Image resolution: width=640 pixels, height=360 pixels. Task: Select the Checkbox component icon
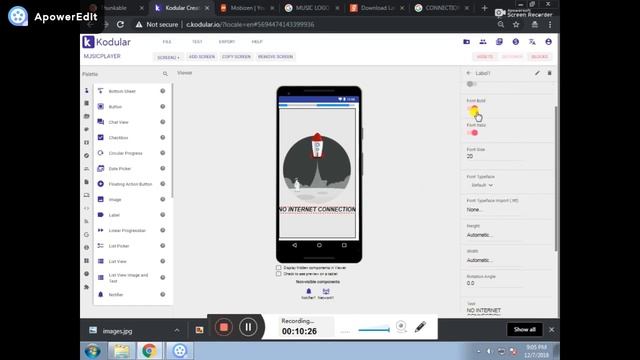pyautogui.click(x=100, y=138)
